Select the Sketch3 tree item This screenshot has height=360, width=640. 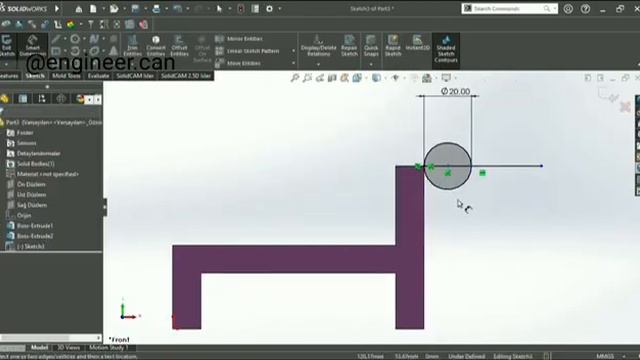(x=25, y=246)
